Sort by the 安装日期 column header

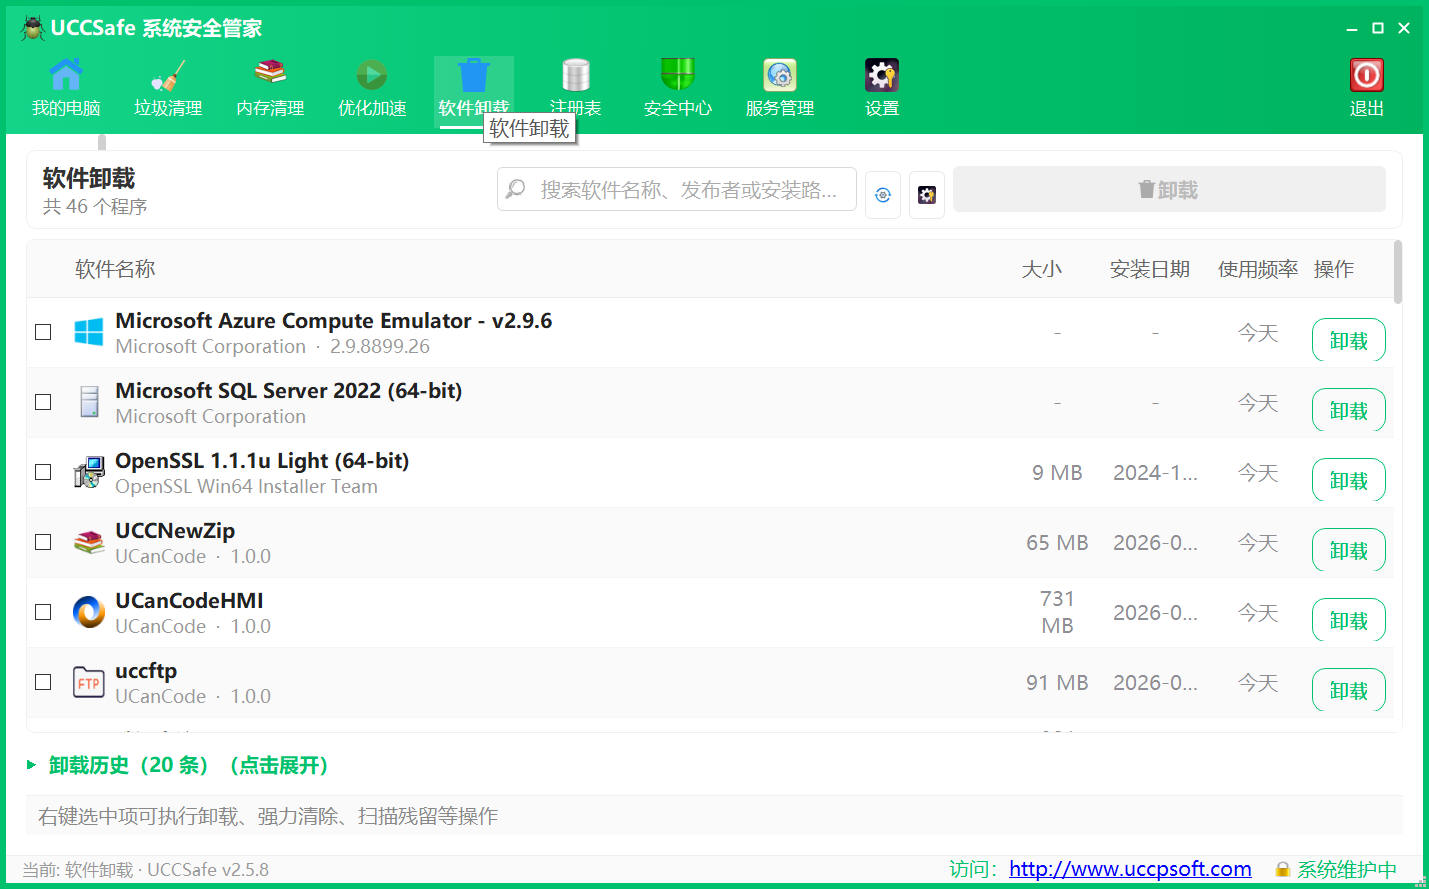point(1150,269)
